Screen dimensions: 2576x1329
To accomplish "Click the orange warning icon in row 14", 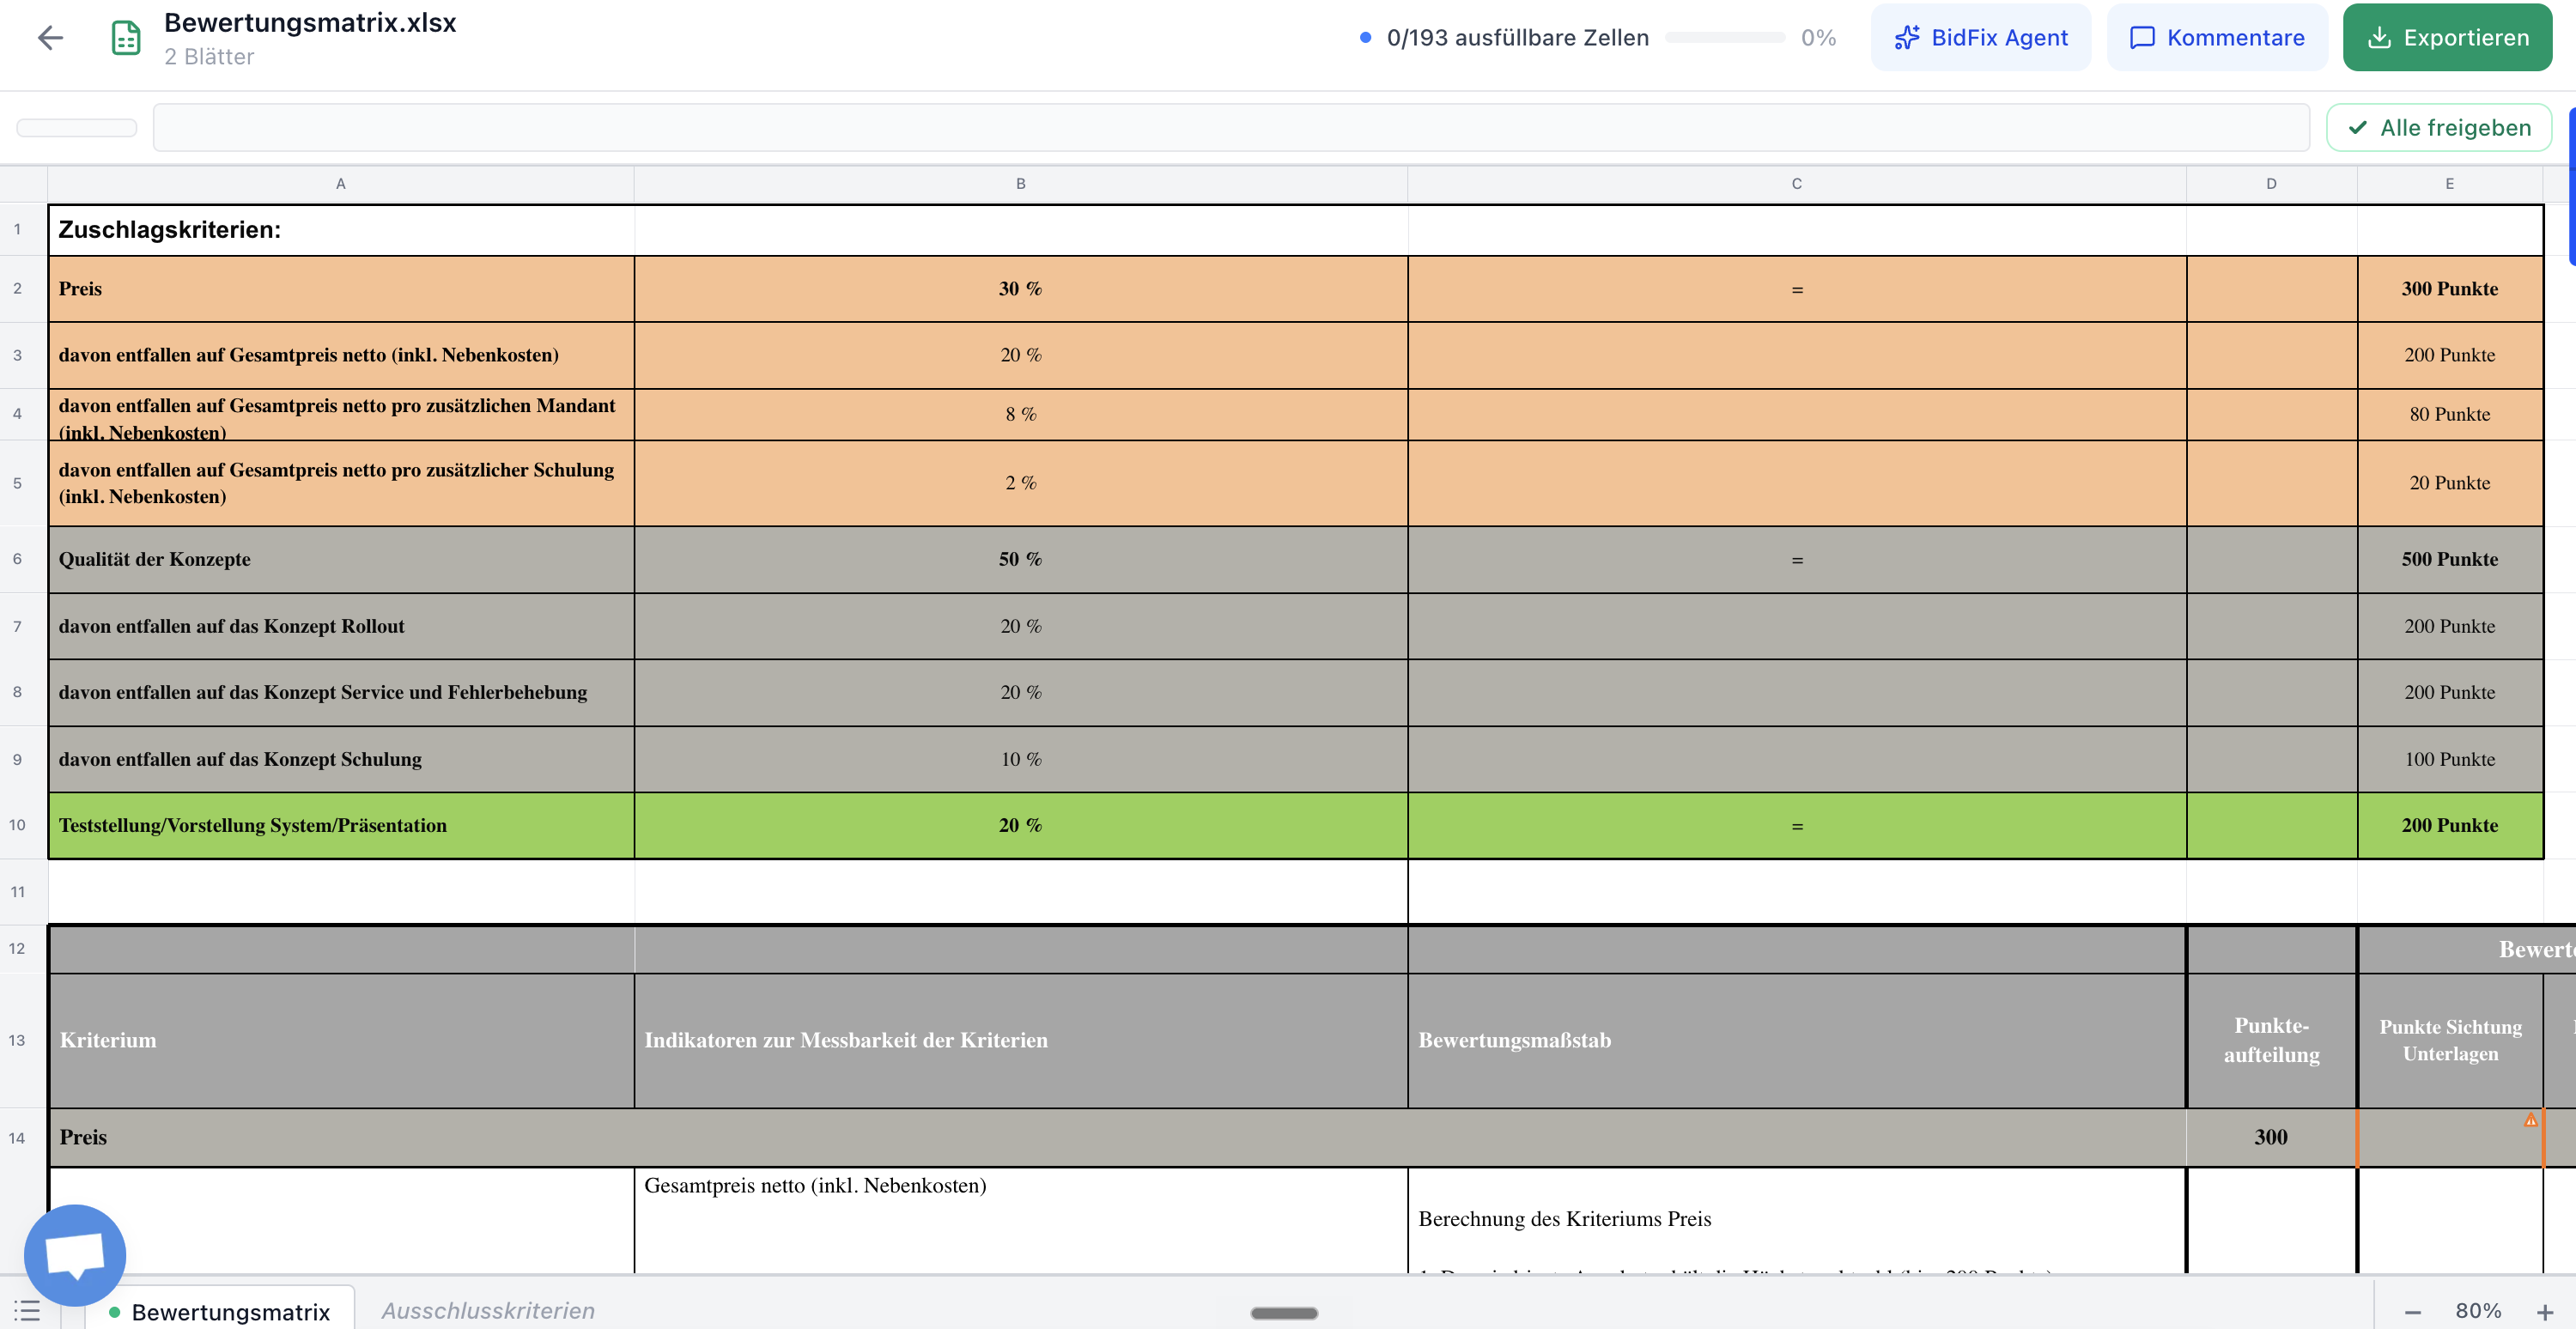I will (x=2530, y=1120).
